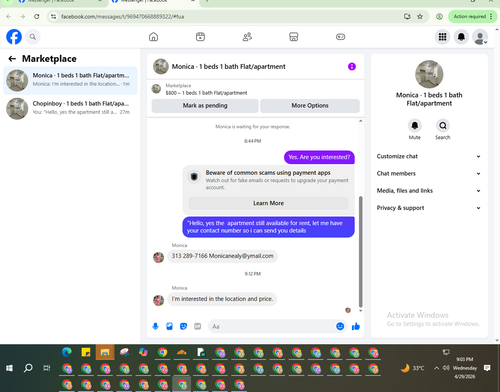The image size is (500, 392).
Task: Open the notifications bell in the top bar
Action: [461, 37]
